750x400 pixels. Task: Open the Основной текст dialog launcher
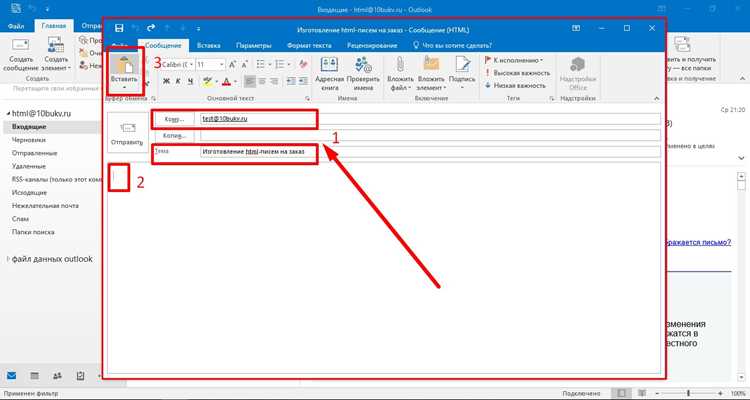pyautogui.click(x=307, y=99)
